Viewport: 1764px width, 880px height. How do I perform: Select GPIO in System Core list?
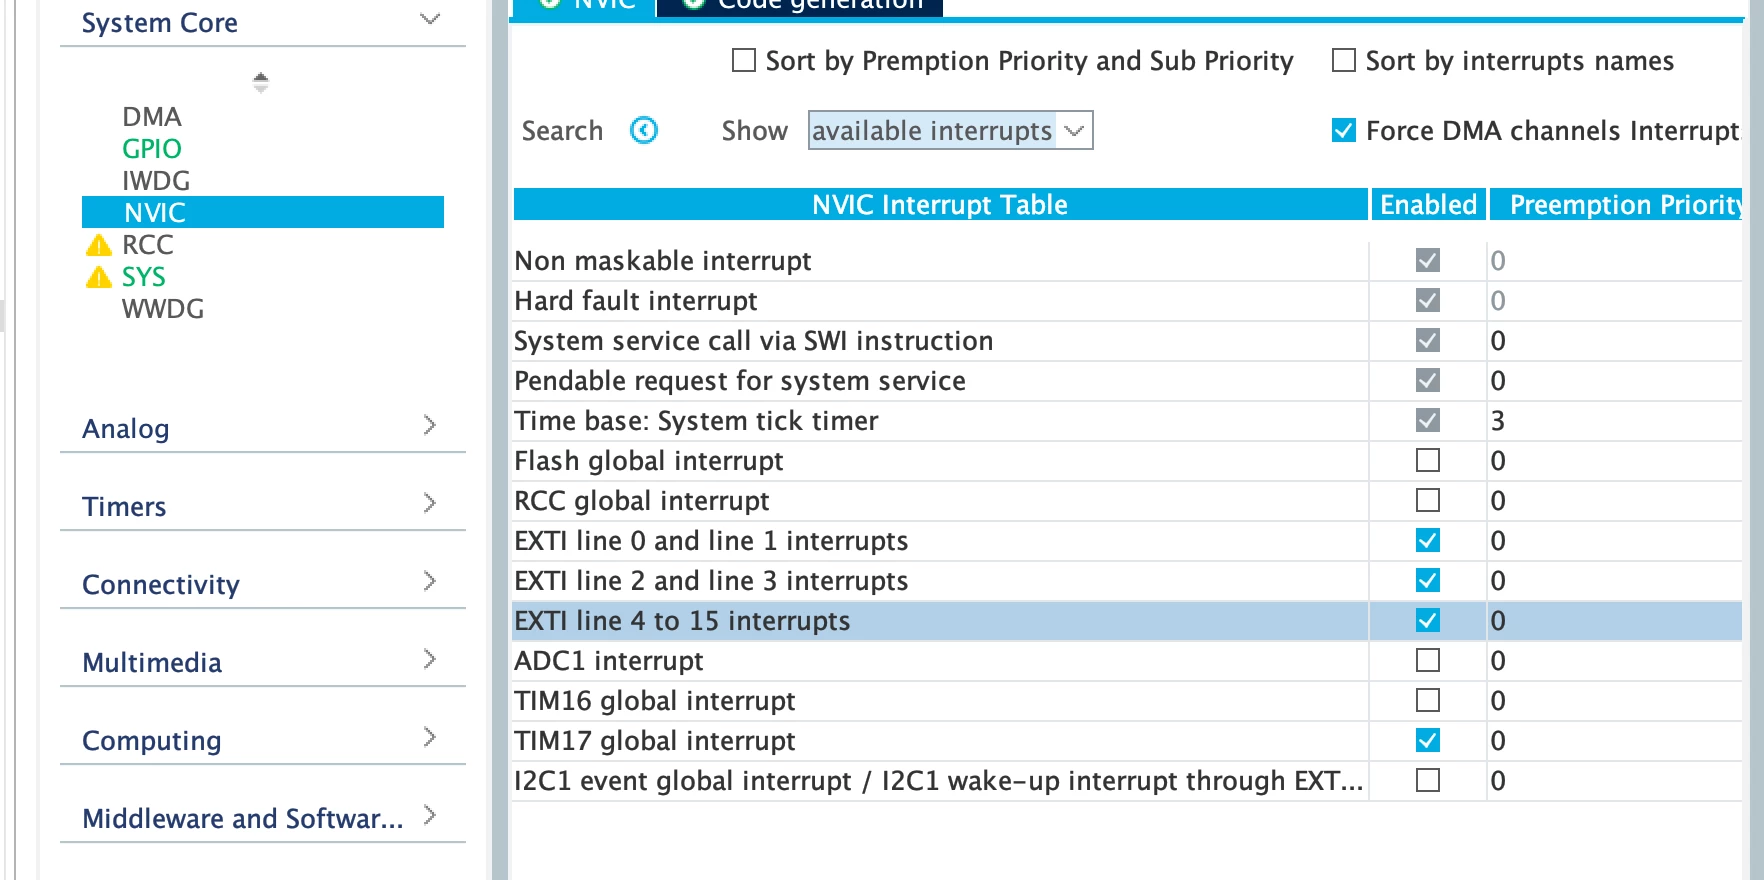pyautogui.click(x=152, y=149)
